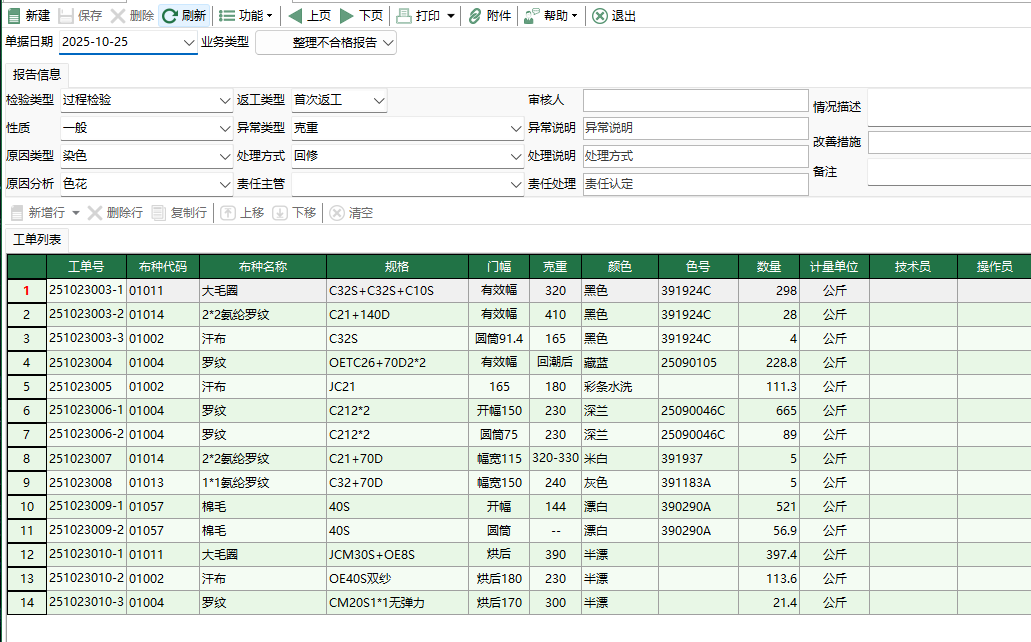Switch to the 报告信息 tab
Viewport: 1031px width, 642px height.
(x=35, y=73)
